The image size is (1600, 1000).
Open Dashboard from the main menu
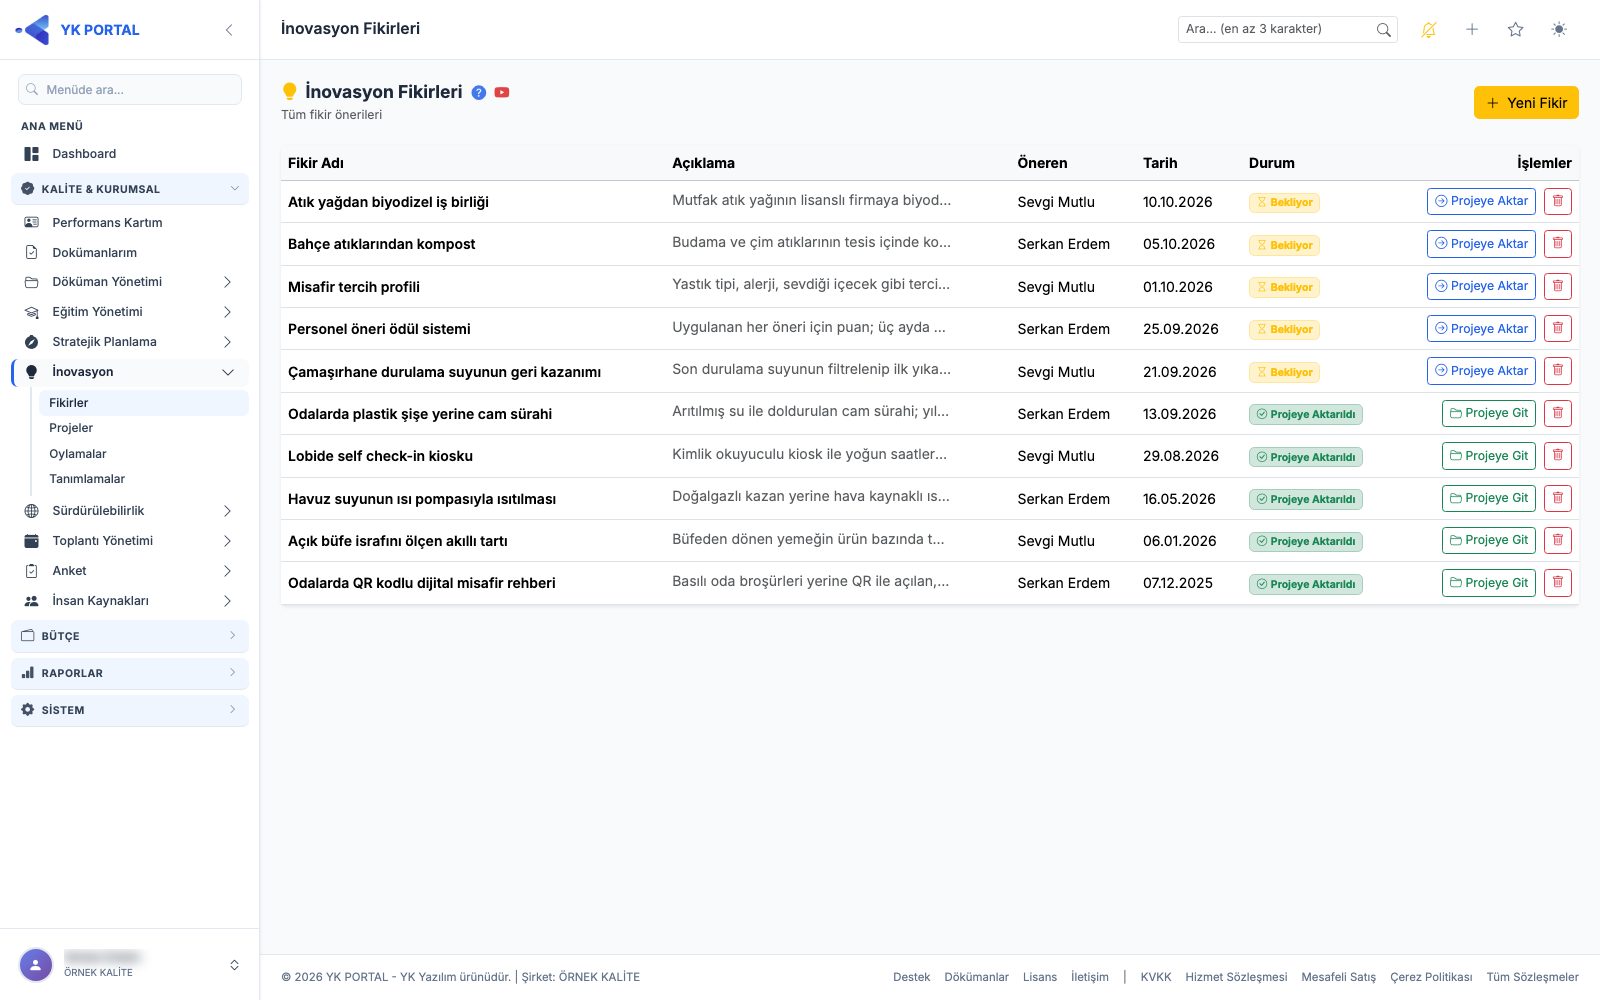130,154
